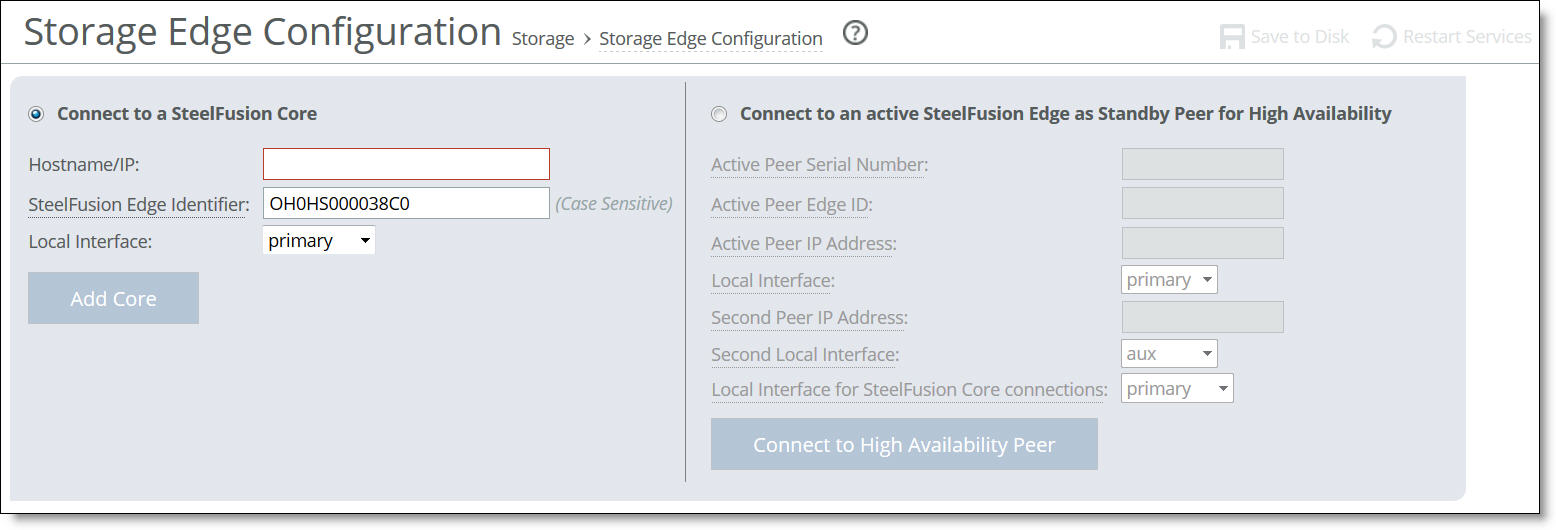Open the standby peer Local Interface dropdown
This screenshot has height=530, width=1556.
1169,280
